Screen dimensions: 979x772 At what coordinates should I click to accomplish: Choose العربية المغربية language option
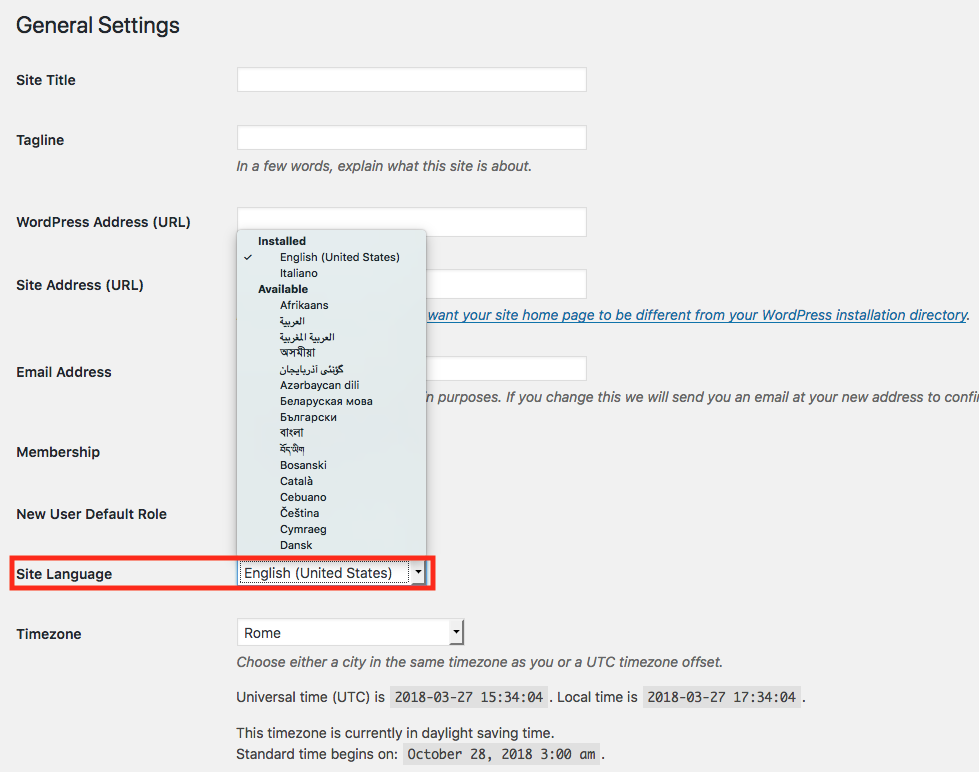pos(307,337)
